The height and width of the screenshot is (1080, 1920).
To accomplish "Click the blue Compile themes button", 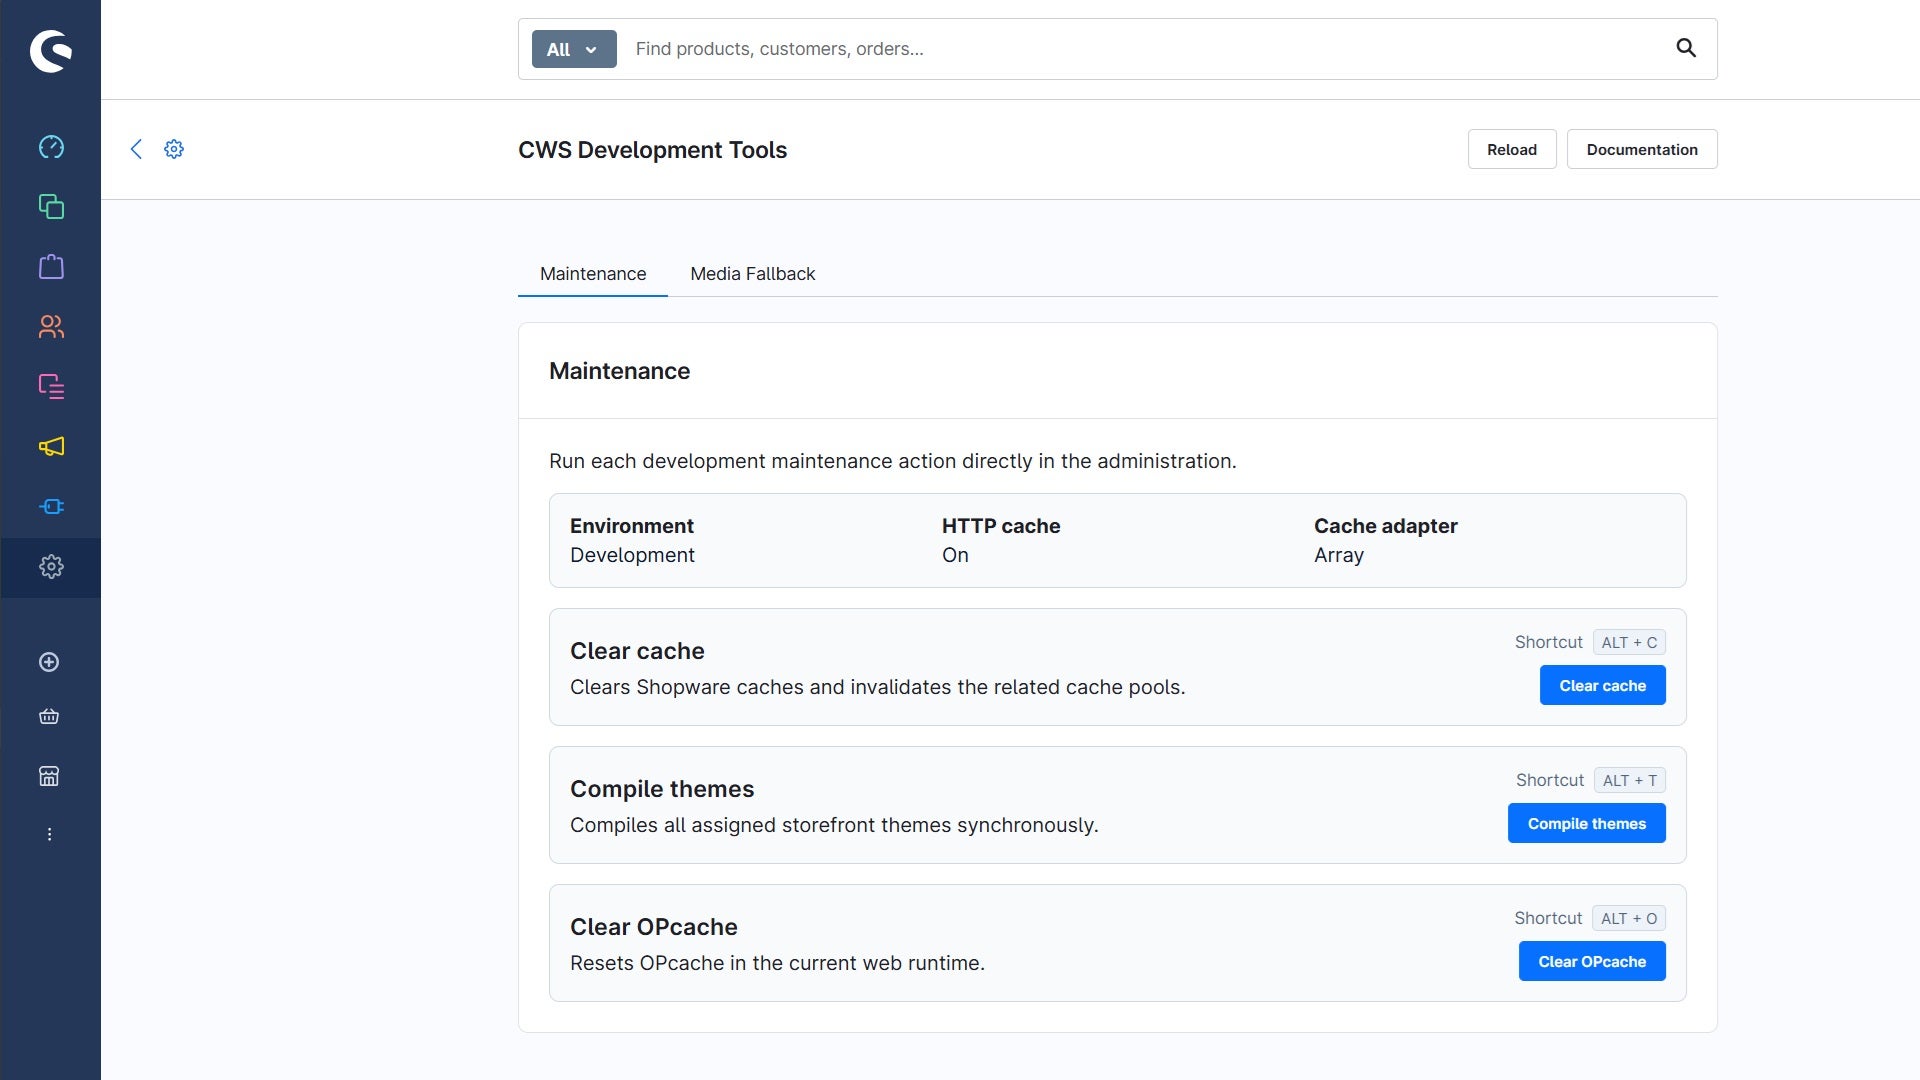I will pyautogui.click(x=1587, y=823).
